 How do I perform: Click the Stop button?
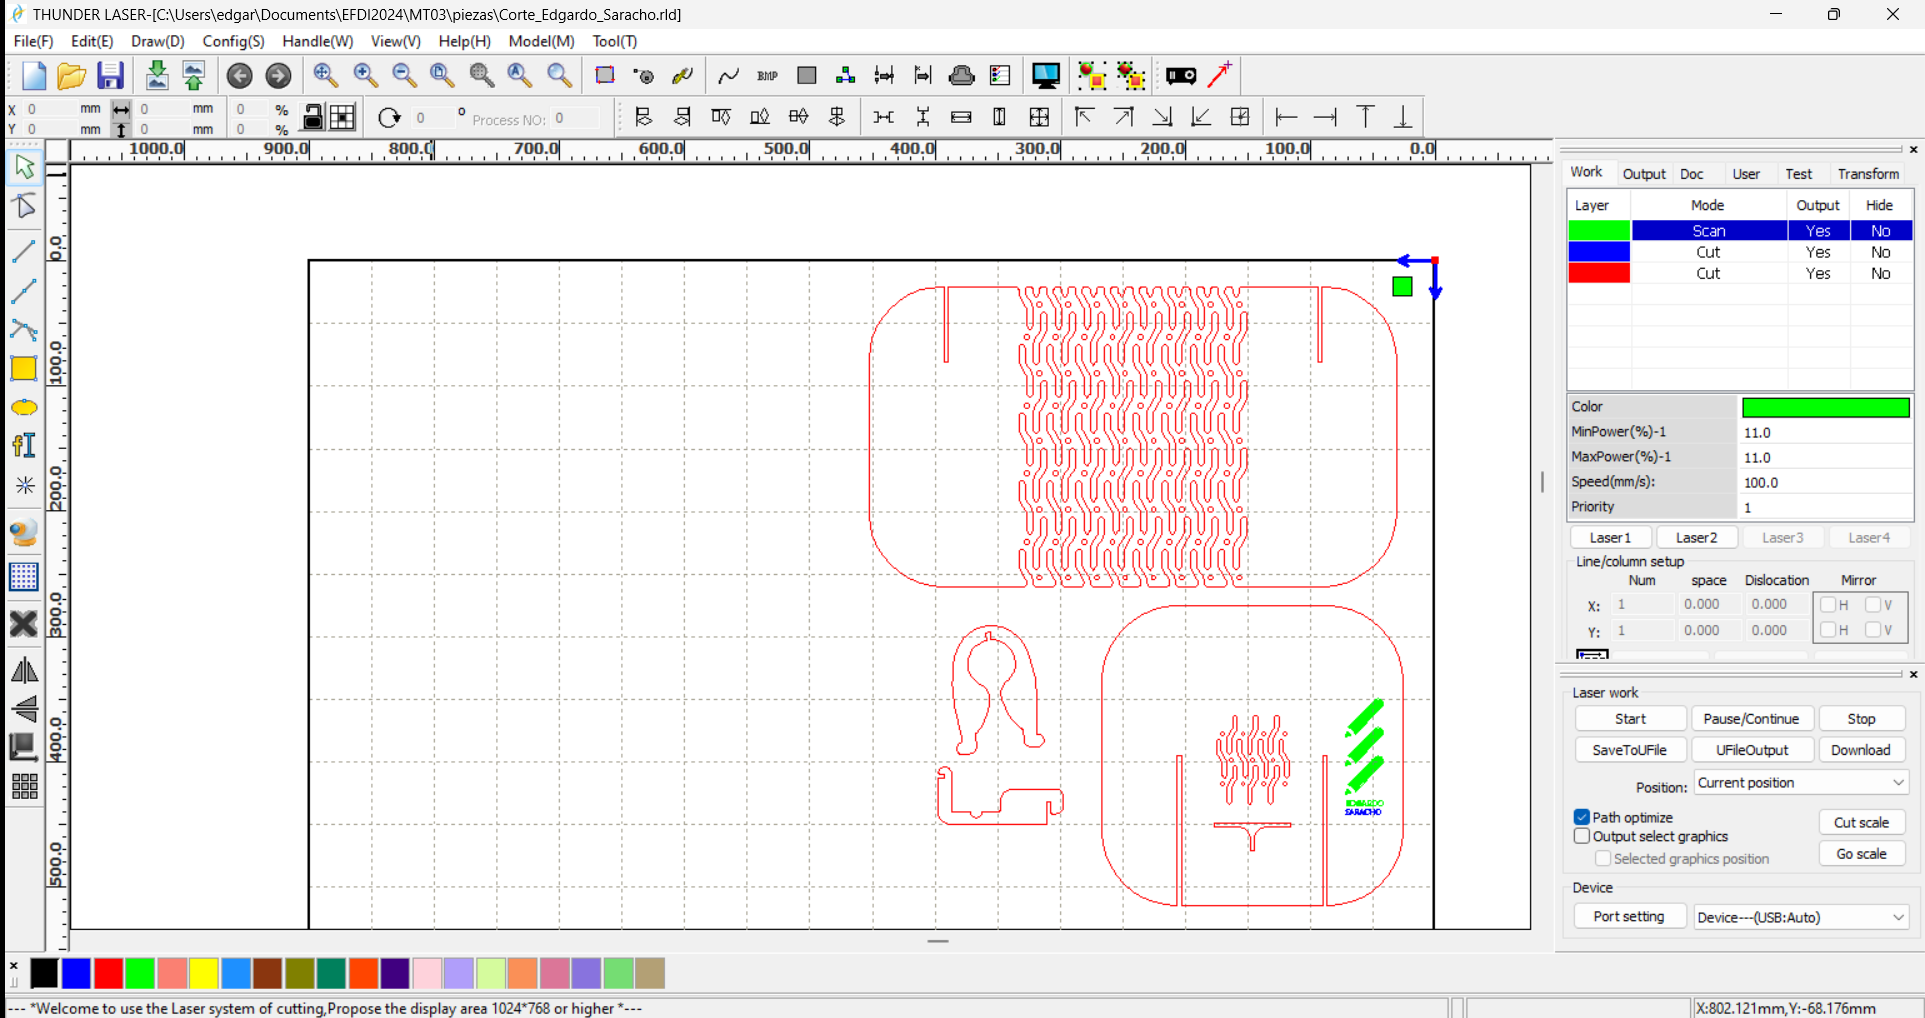click(1861, 719)
